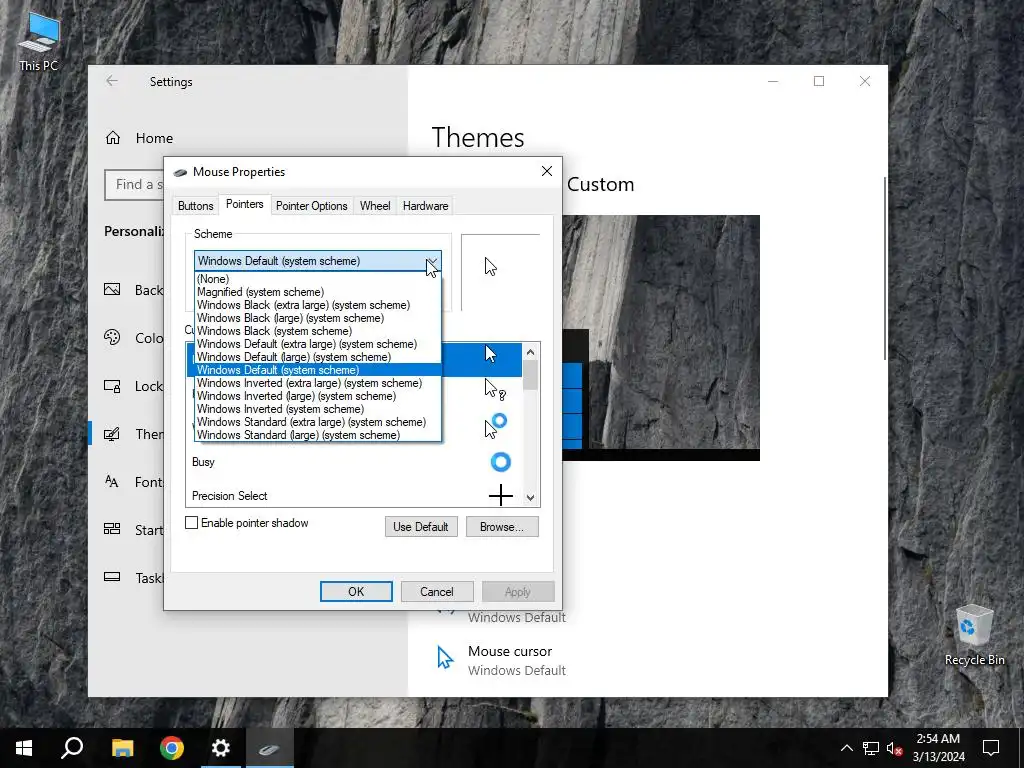Screen dimensions: 1024x768
Task: Click Settings window vertical scrollbar
Action: pyautogui.click(x=884, y=268)
